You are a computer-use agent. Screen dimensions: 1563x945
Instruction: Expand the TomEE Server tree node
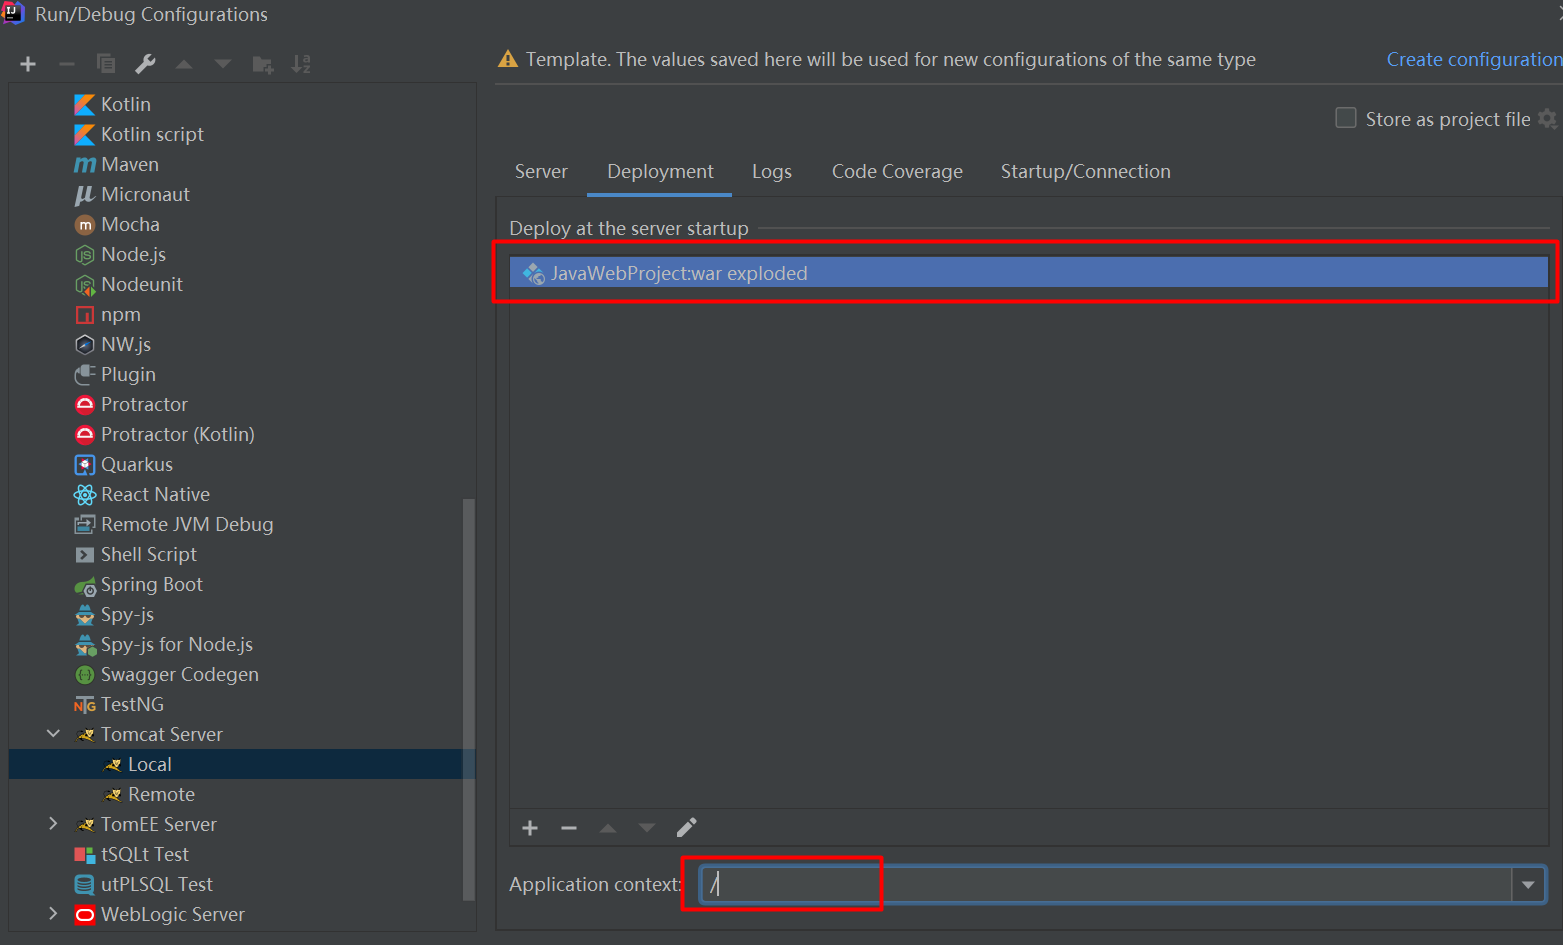click(x=53, y=824)
